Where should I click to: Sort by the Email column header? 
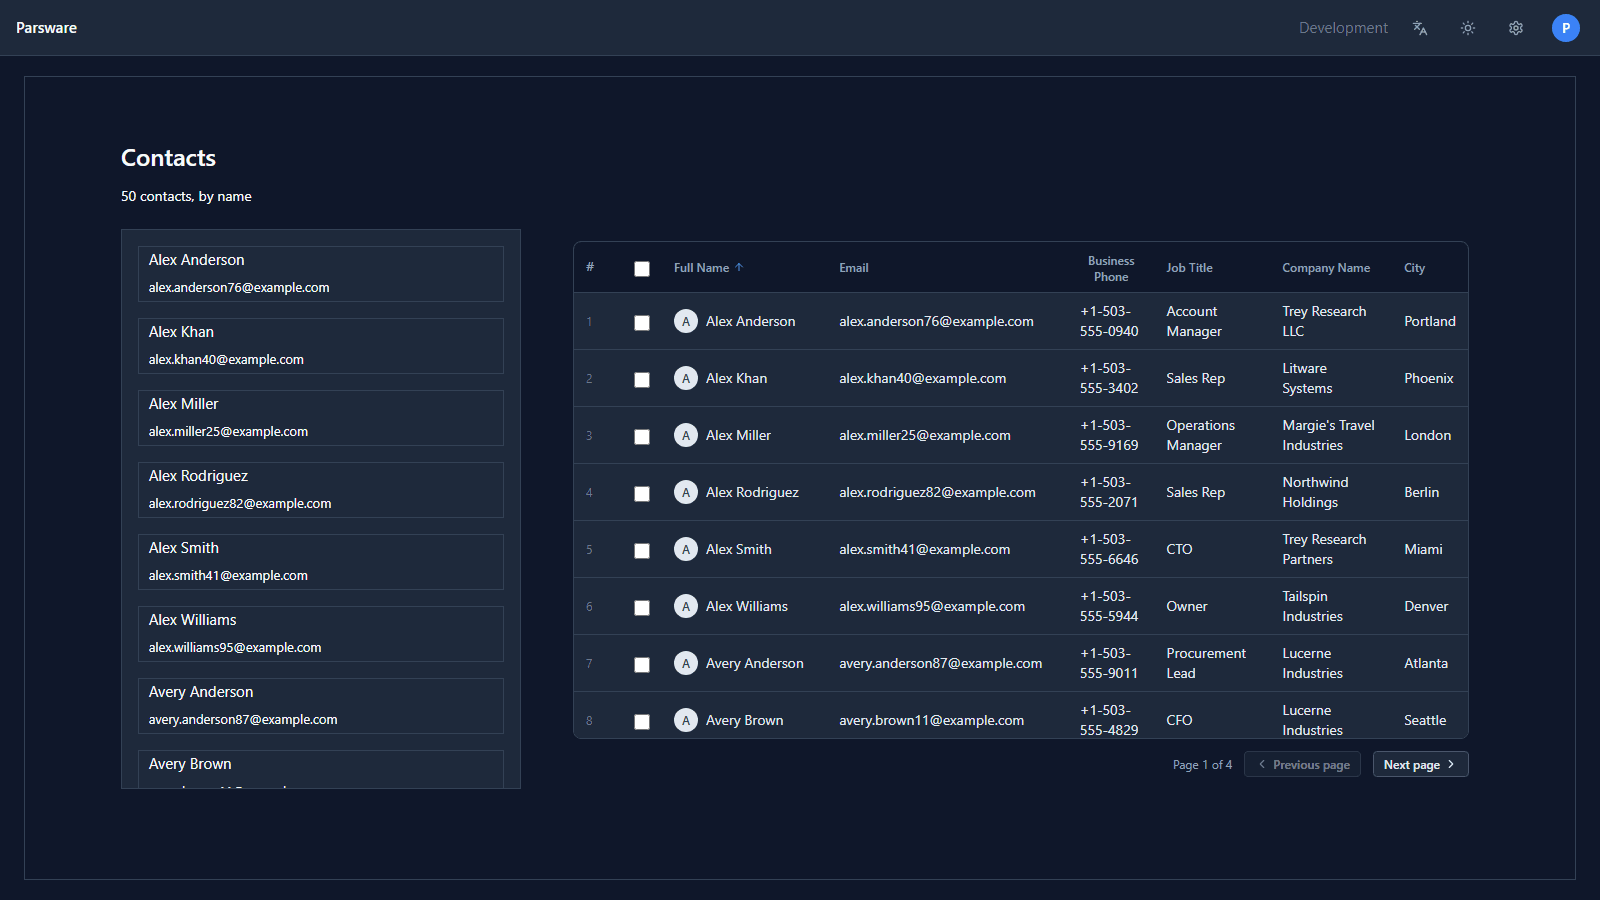pyautogui.click(x=854, y=268)
